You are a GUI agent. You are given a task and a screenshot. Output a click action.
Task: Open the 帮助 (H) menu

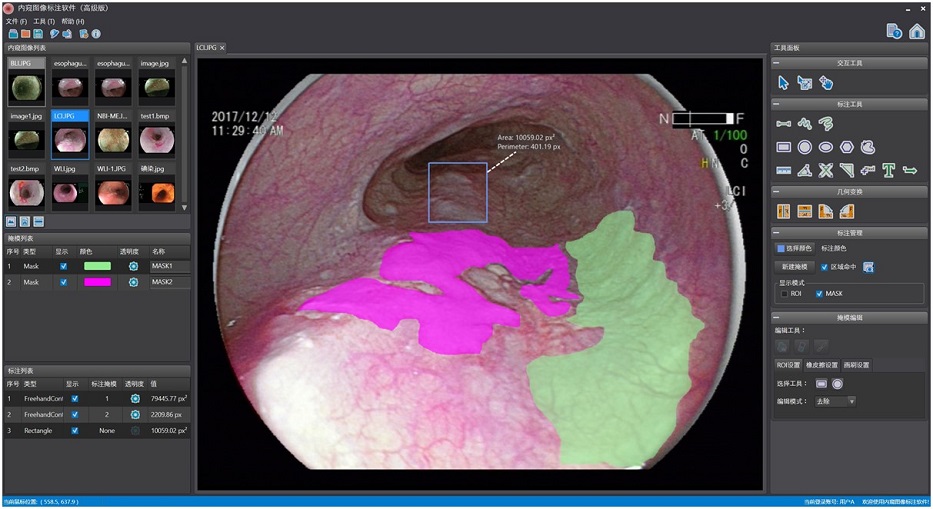(x=73, y=21)
